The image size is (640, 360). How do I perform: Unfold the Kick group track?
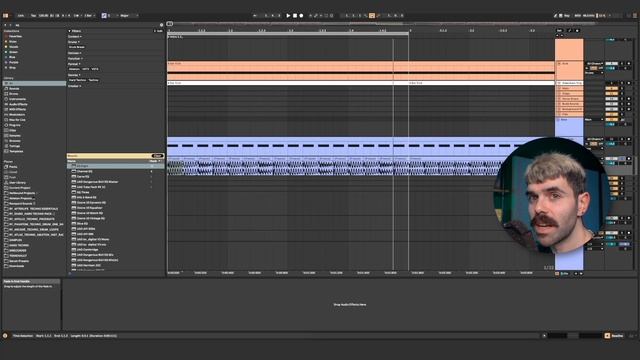click(x=559, y=64)
